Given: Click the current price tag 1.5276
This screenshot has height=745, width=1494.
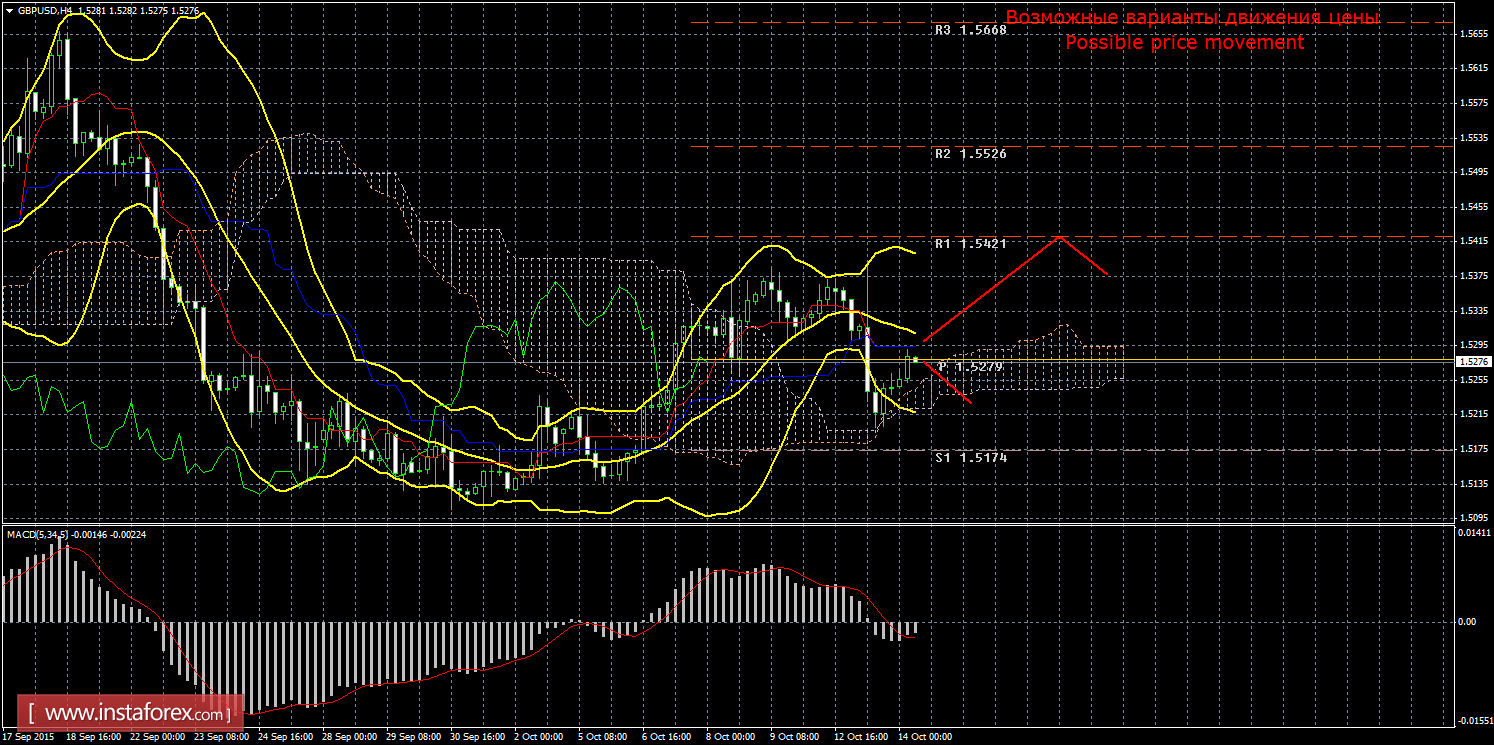Looking at the screenshot, I should tap(1474, 361).
